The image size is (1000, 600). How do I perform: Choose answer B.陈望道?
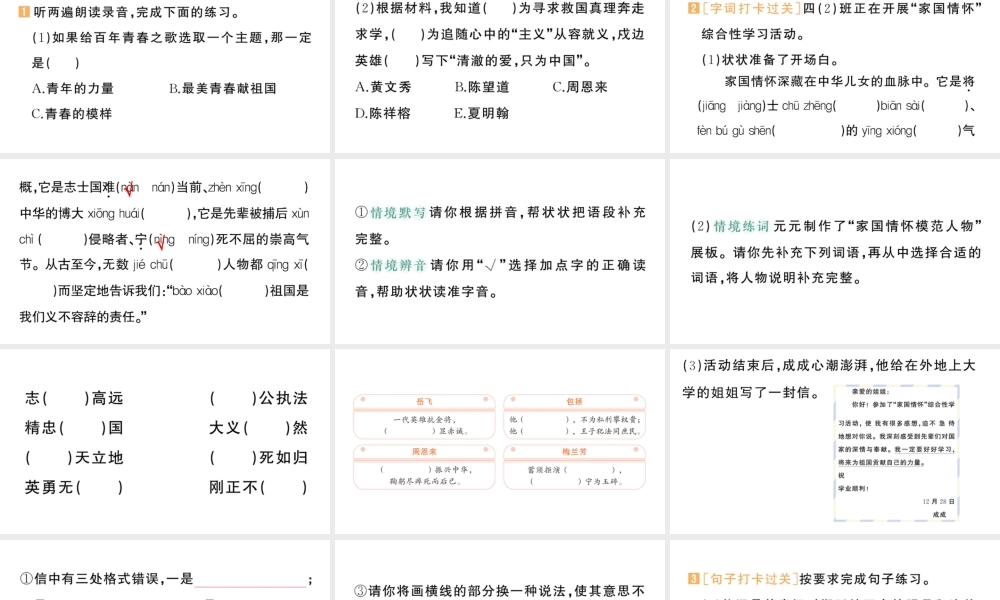pos(482,87)
